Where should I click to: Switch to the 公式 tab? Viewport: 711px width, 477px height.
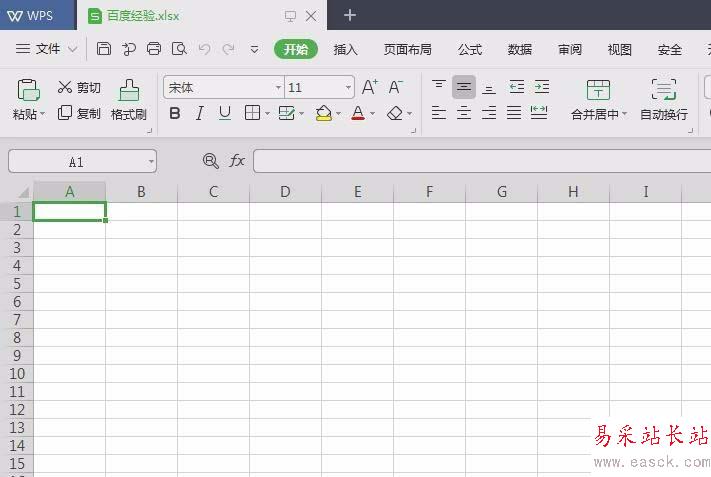coord(470,49)
